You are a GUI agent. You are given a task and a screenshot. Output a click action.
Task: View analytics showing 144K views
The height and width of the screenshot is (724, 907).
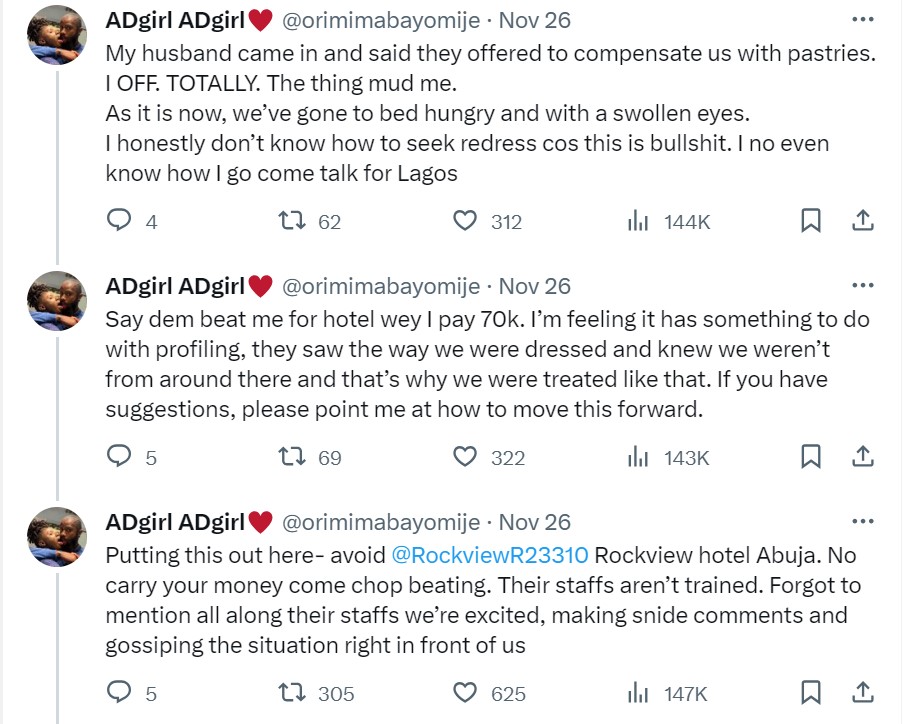(x=639, y=222)
